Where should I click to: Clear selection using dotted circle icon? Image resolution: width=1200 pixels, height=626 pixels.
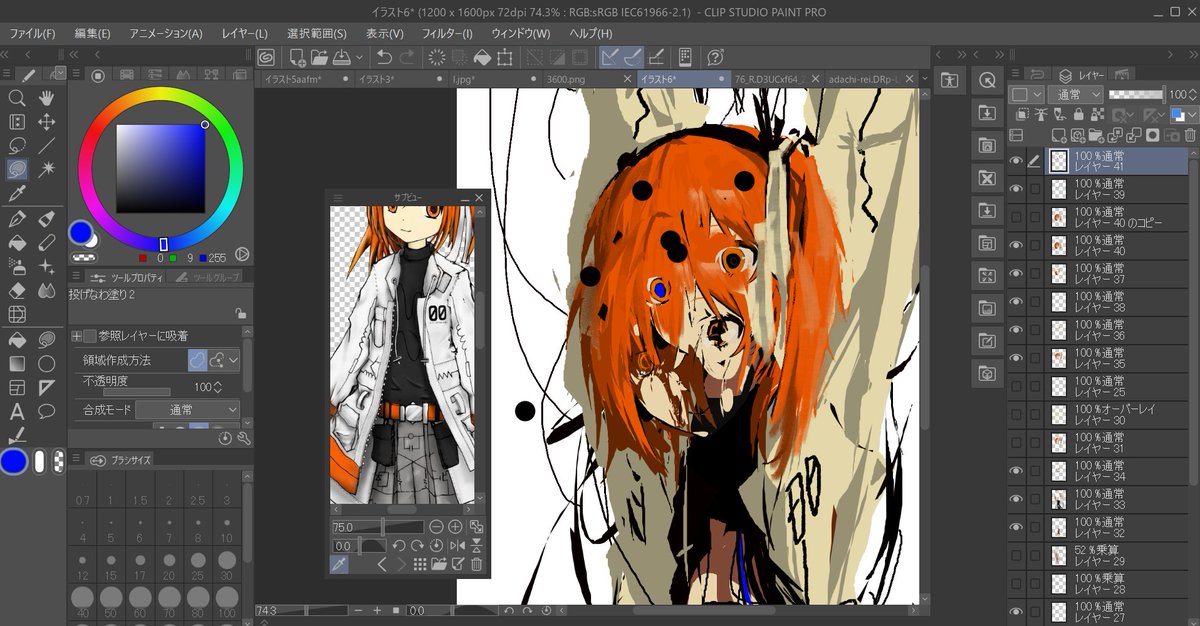point(437,56)
